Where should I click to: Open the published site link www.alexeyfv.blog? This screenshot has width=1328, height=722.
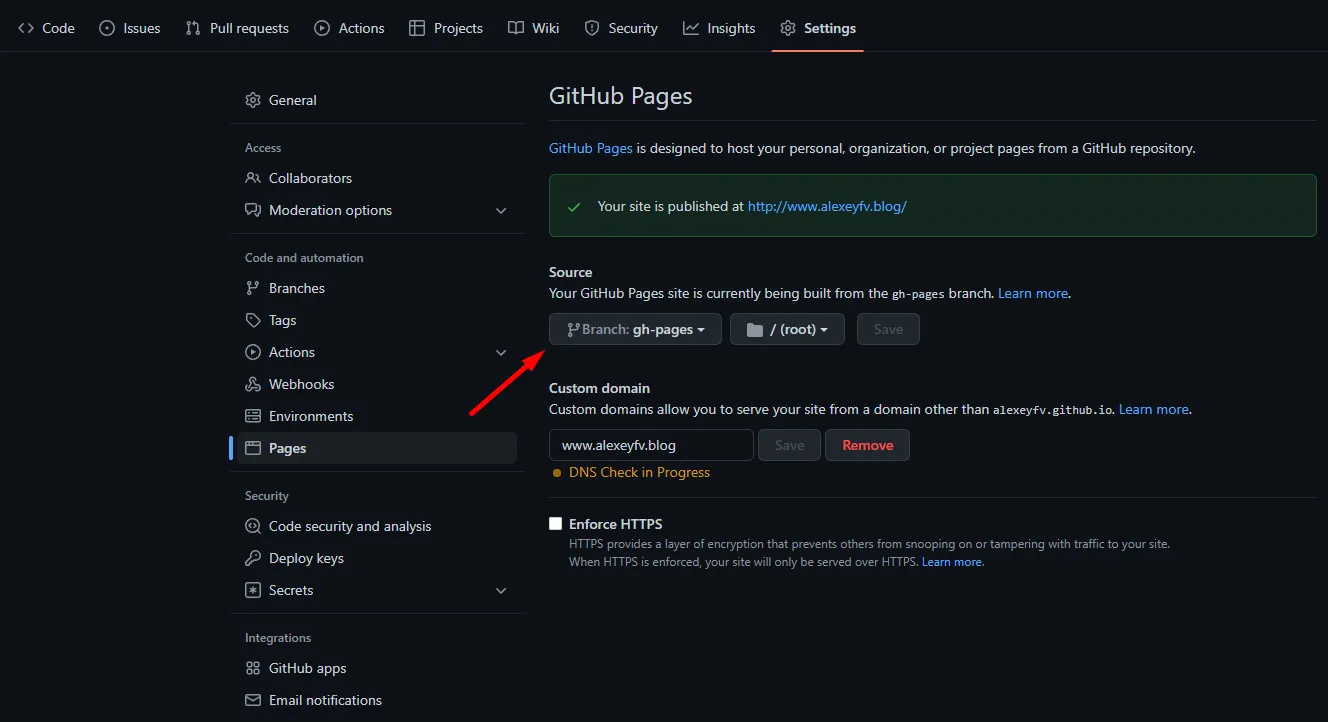coord(826,205)
